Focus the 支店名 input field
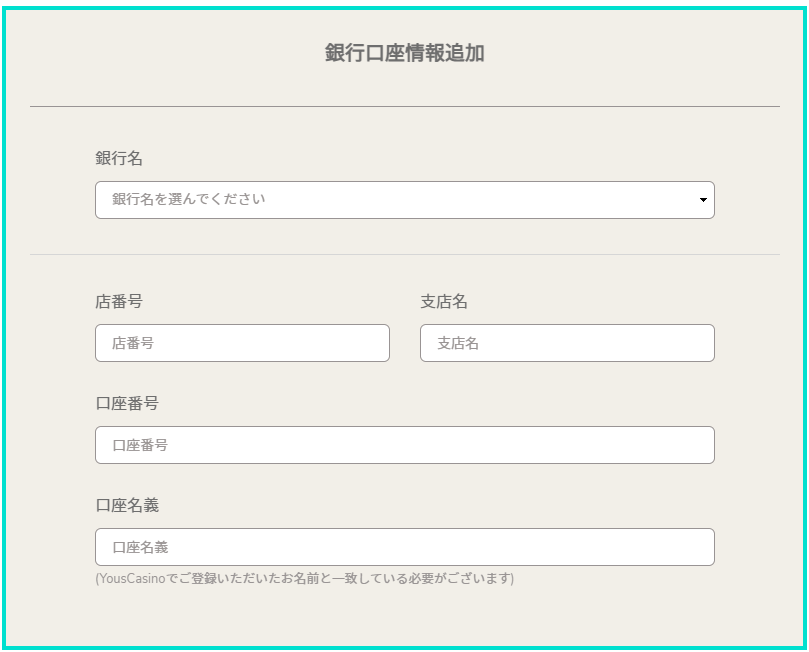Screen dimensions: 809x652 [x=567, y=343]
